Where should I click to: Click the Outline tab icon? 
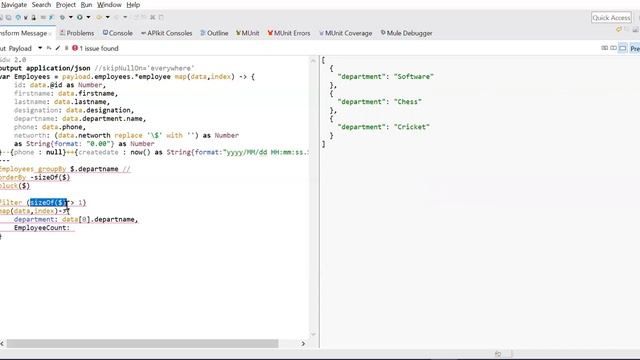tap(203, 33)
